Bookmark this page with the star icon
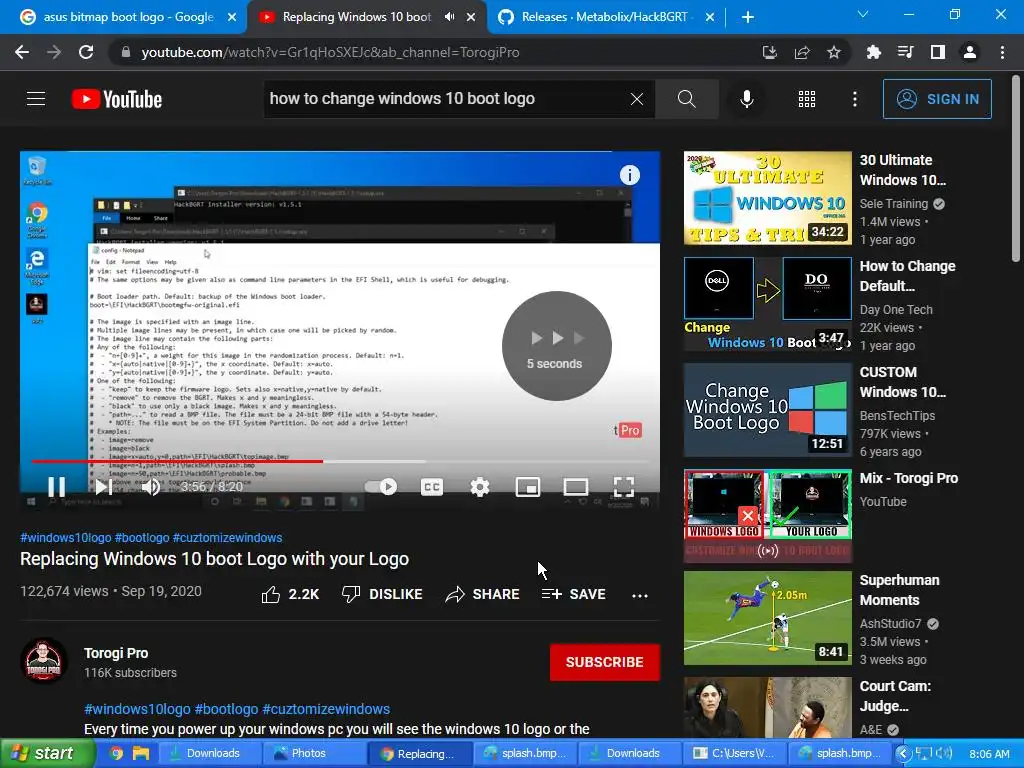The height and width of the screenshot is (768, 1024). 834,52
